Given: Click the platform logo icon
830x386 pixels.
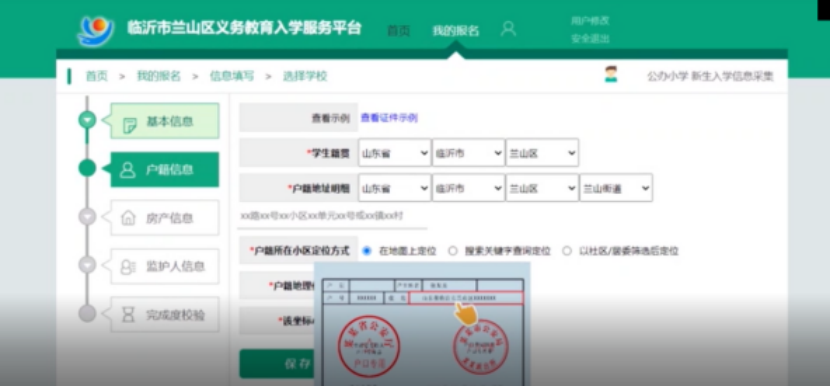Looking at the screenshot, I should pyautogui.click(x=96, y=31).
